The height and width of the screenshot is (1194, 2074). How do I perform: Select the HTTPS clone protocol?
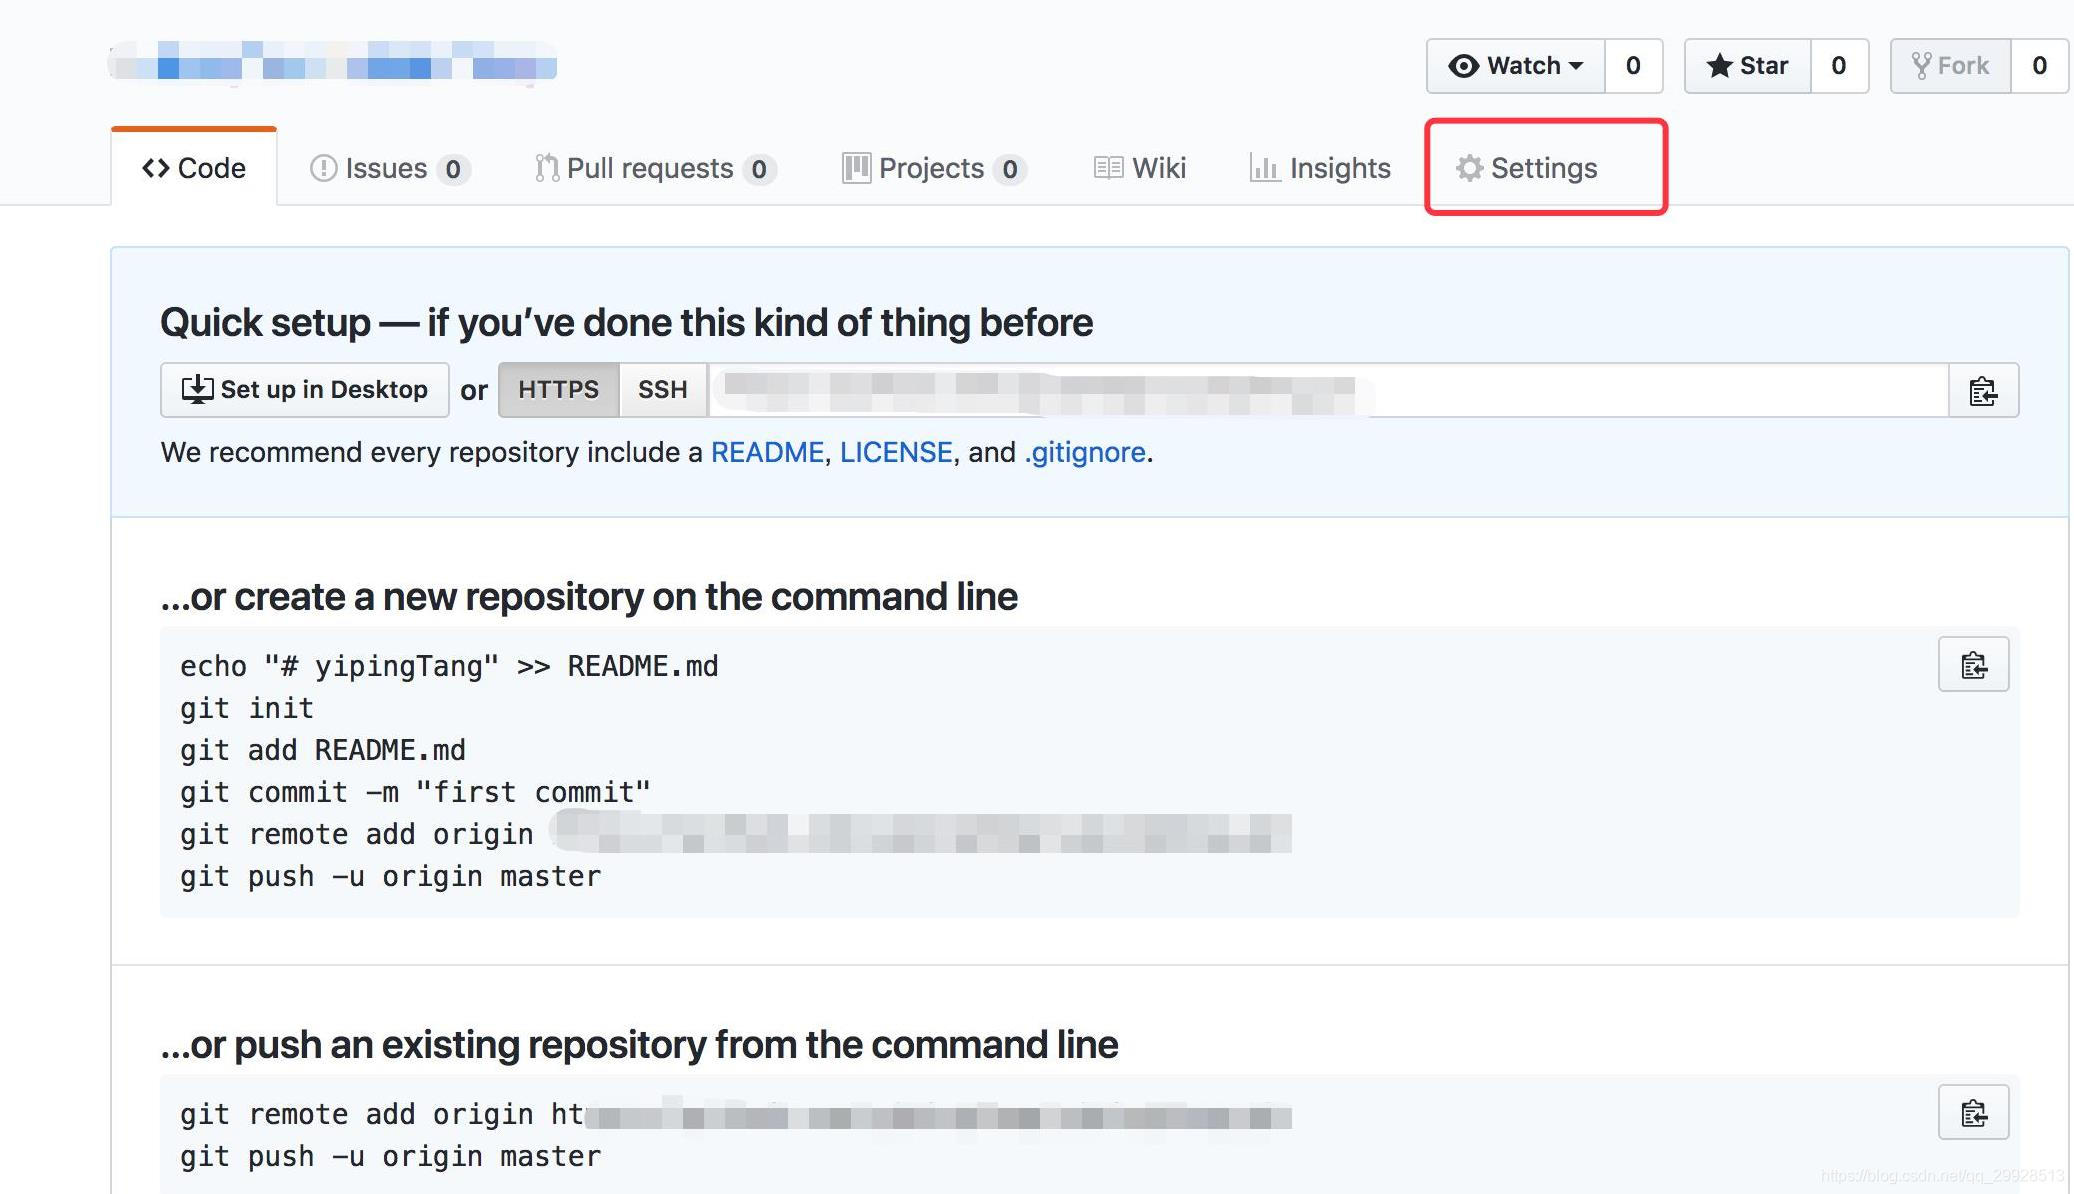(558, 390)
